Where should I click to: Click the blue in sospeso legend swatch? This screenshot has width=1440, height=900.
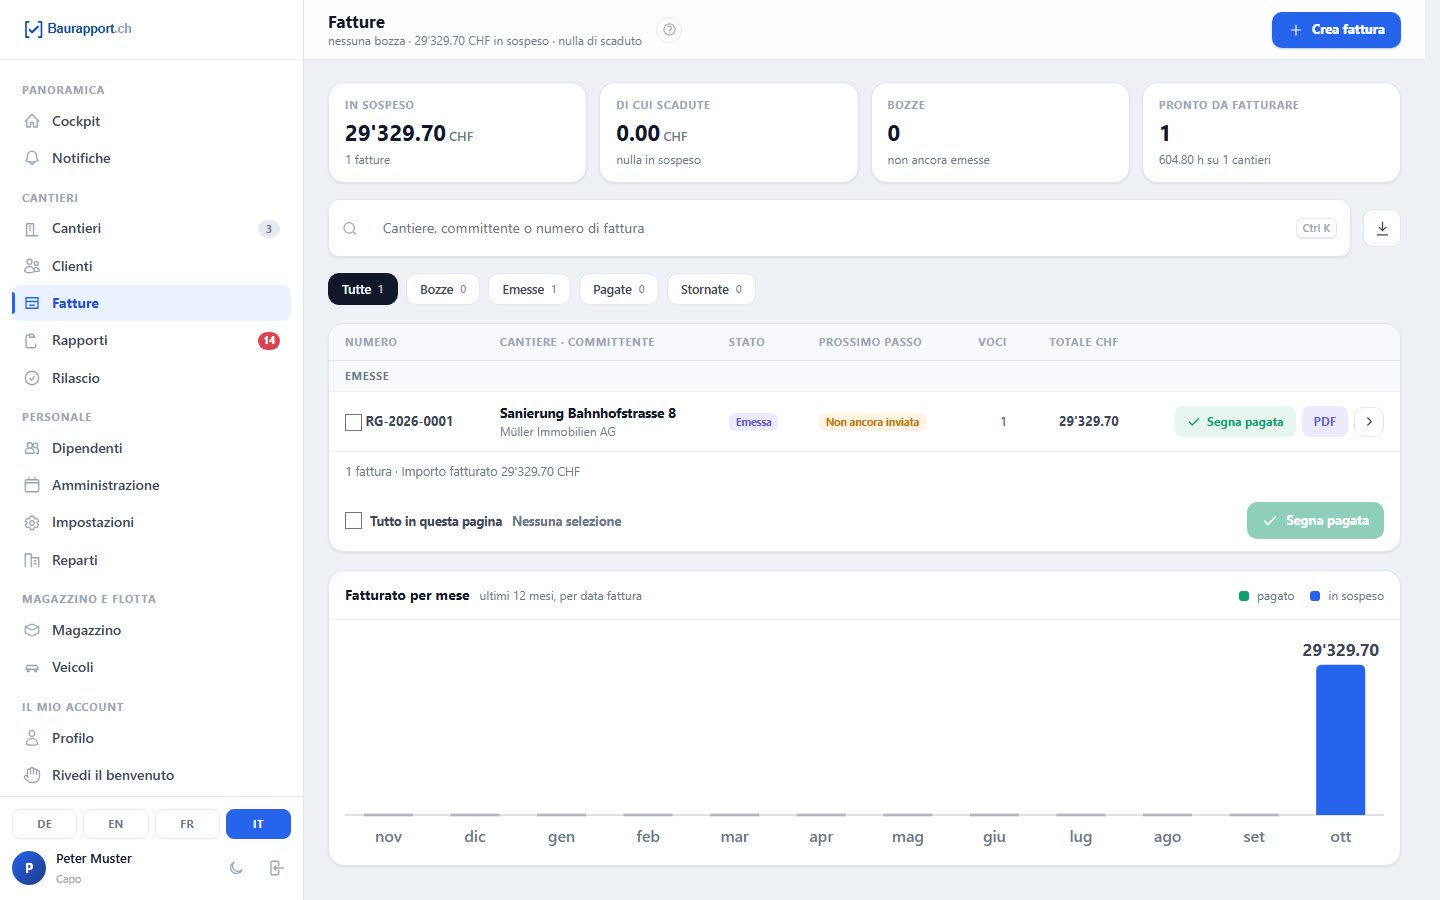pyautogui.click(x=1315, y=596)
